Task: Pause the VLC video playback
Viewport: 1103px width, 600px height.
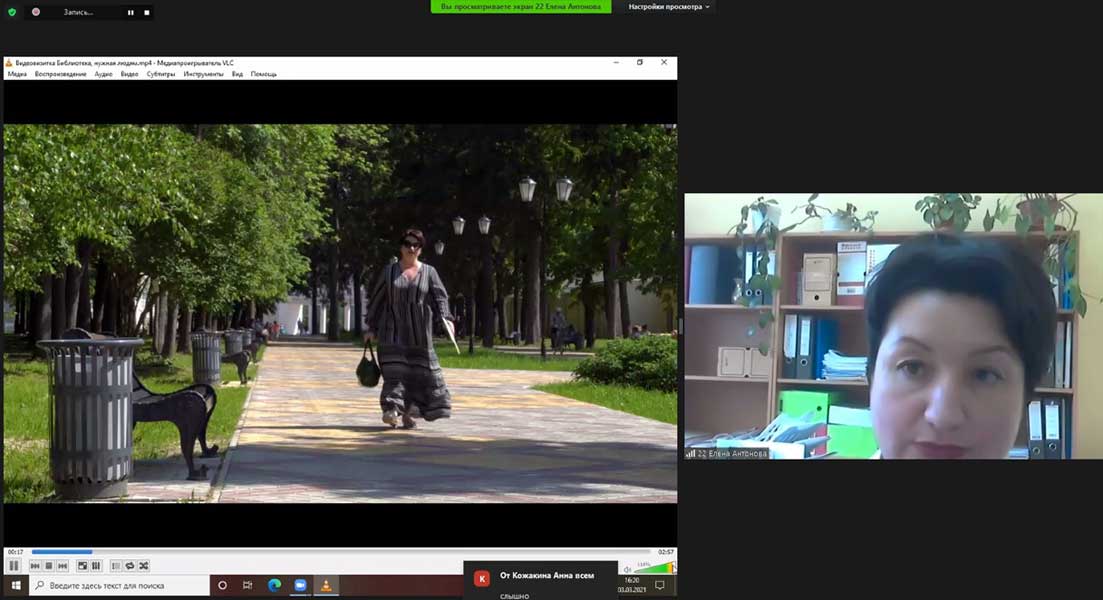Action: point(15,566)
